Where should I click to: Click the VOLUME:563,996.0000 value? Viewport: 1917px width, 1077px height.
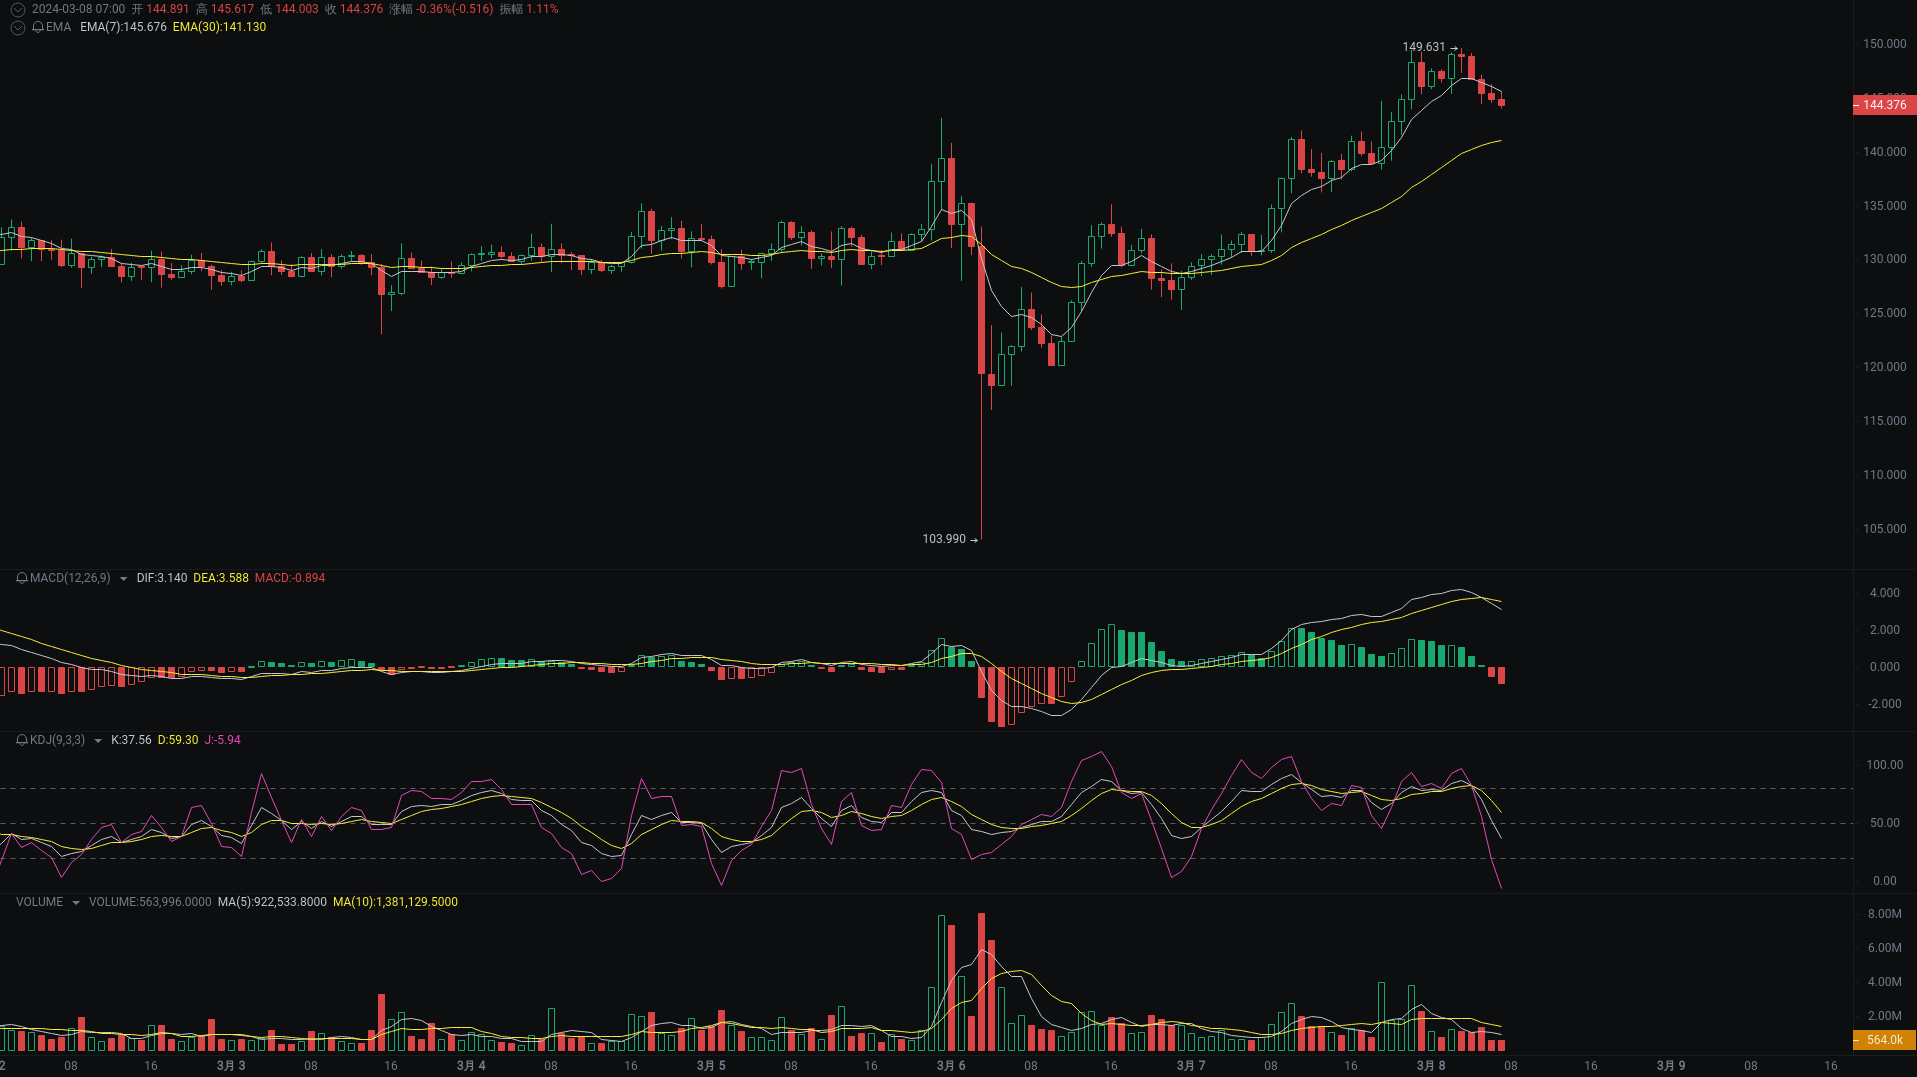pos(150,902)
